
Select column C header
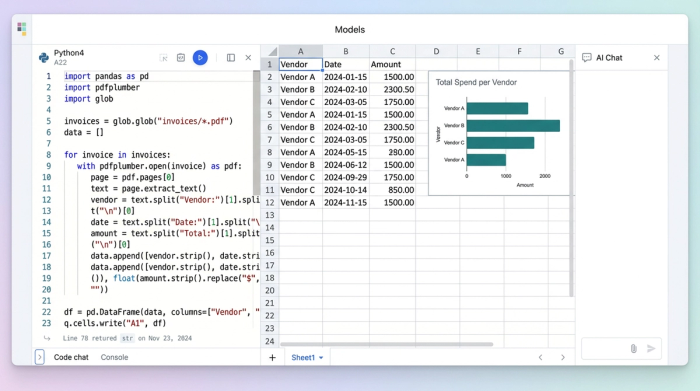click(392, 51)
